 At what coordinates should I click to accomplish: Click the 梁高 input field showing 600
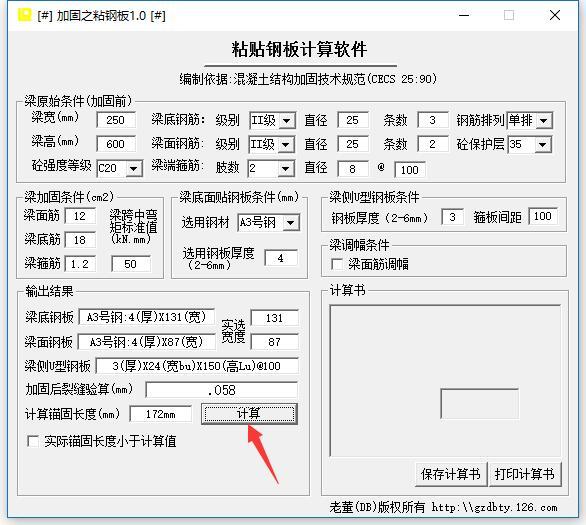116,144
